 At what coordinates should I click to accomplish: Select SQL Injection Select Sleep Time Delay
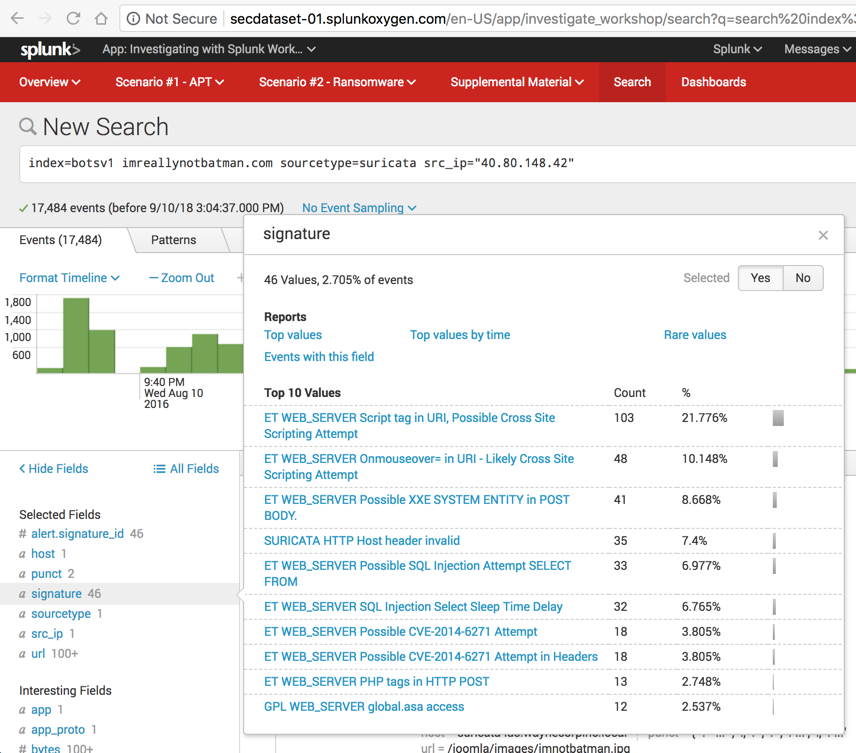pyautogui.click(x=413, y=607)
